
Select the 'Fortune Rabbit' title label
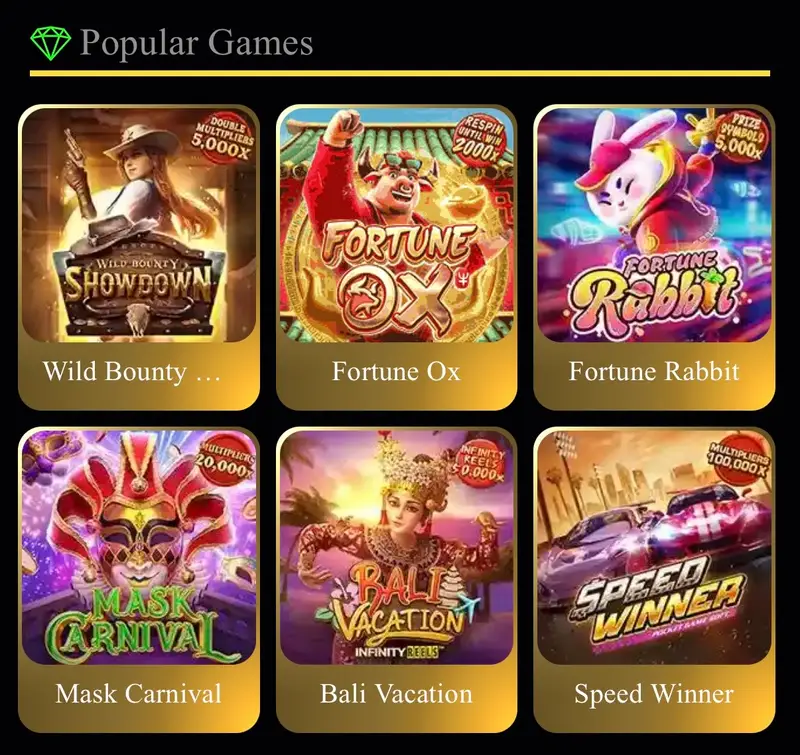coord(654,371)
